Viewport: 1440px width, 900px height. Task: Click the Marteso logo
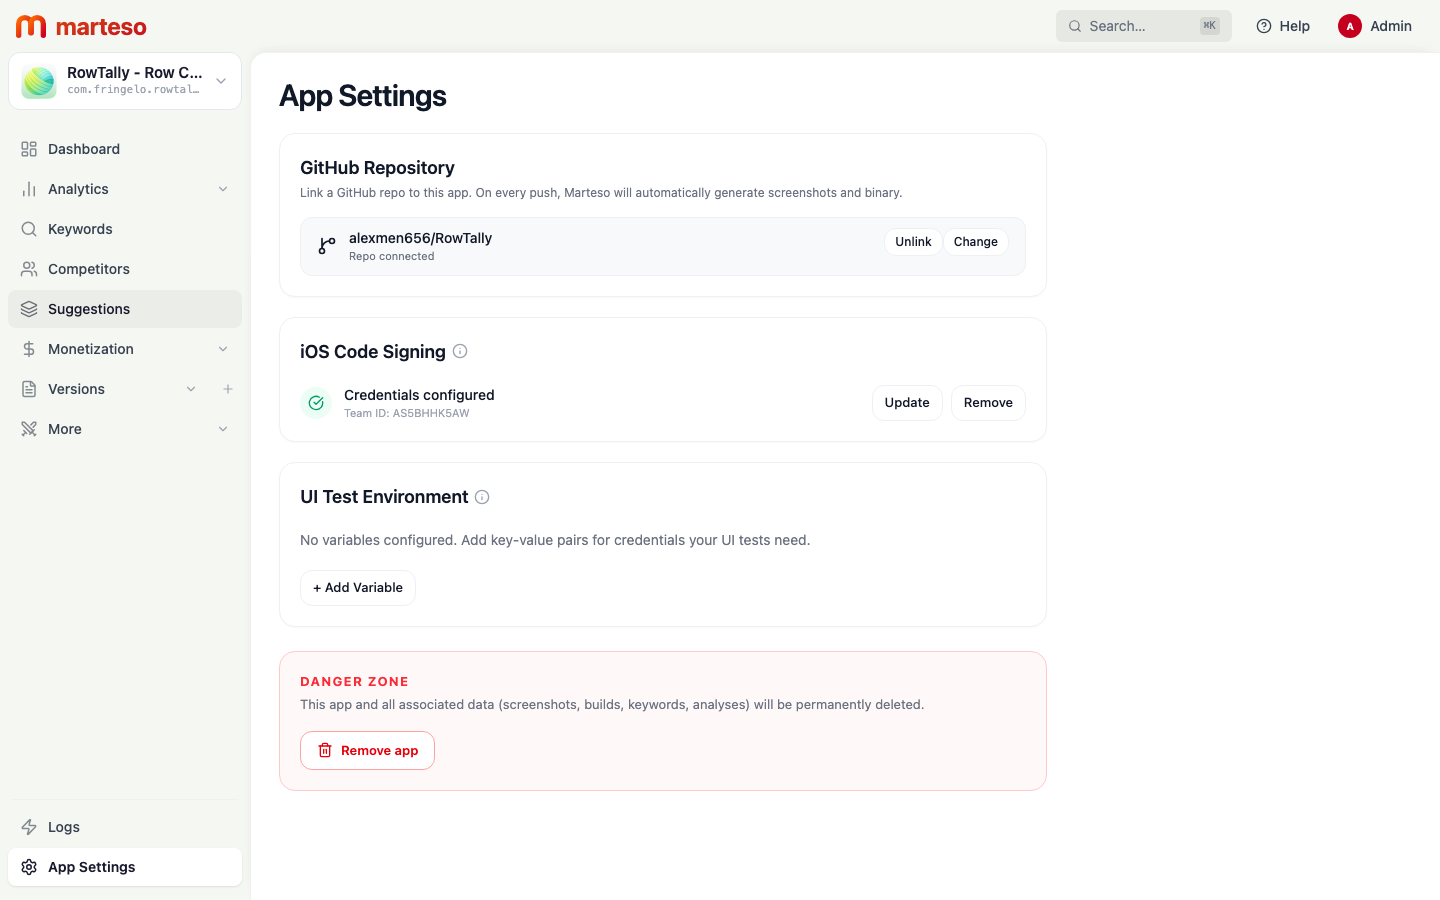(81, 26)
